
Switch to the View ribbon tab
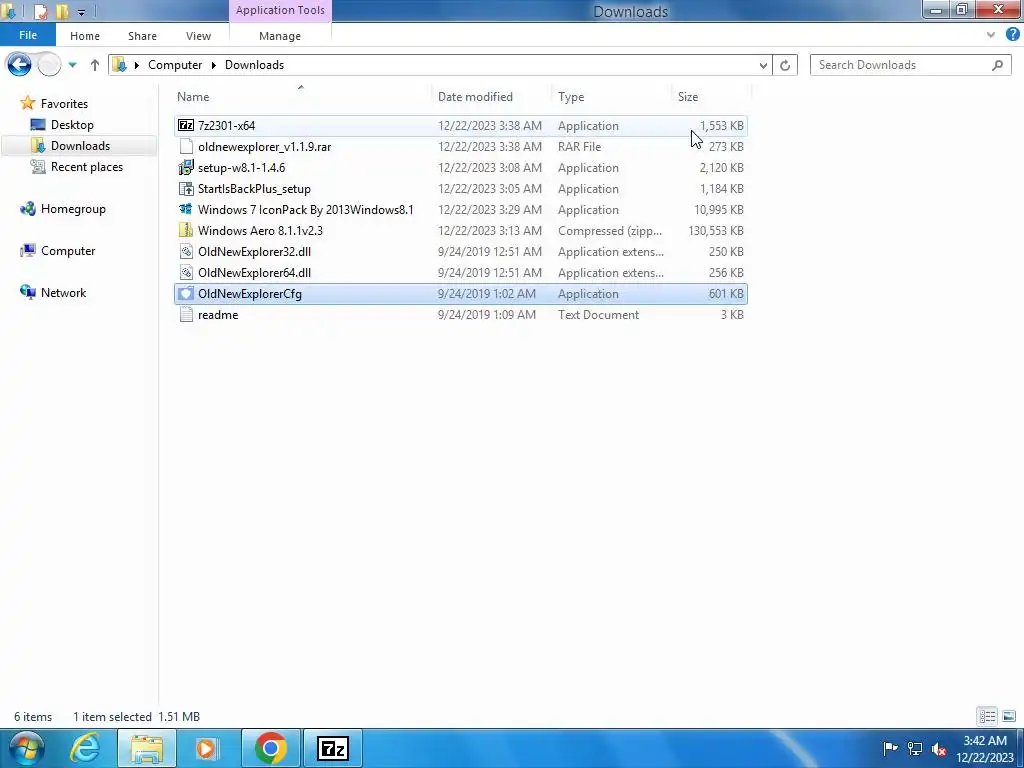(x=199, y=36)
